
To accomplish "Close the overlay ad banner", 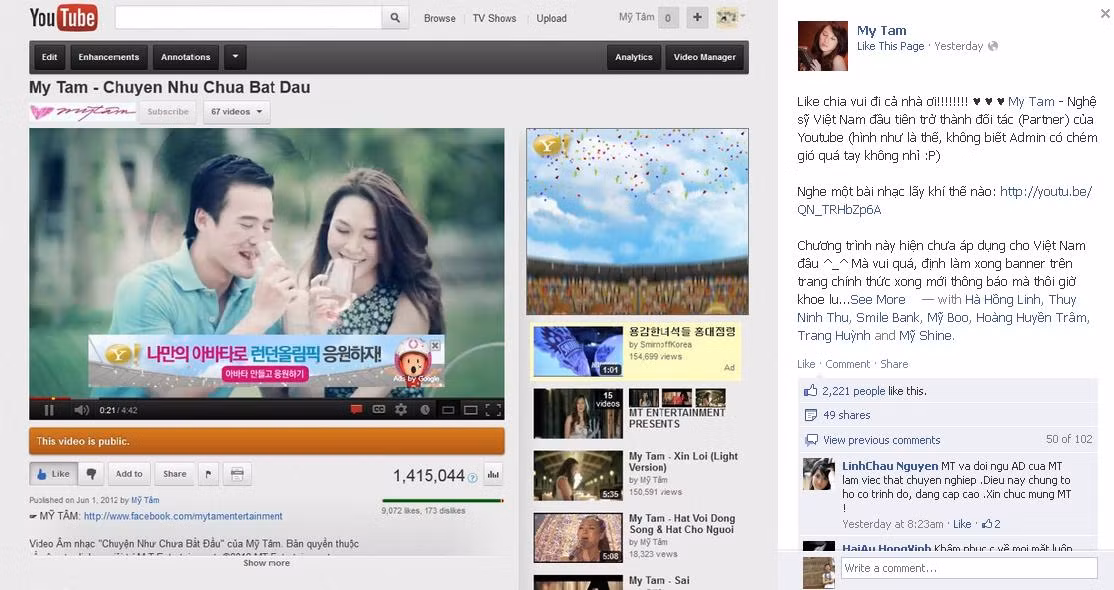I will [435, 345].
